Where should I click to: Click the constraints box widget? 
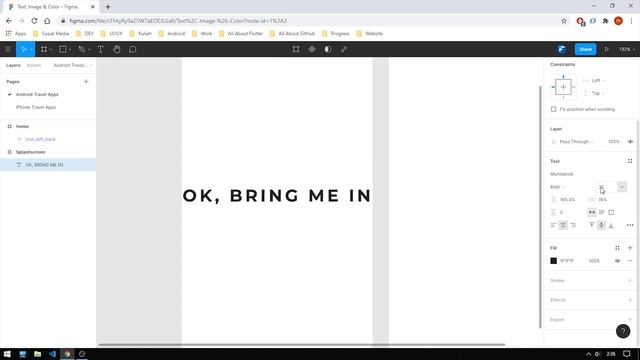[x=563, y=87]
